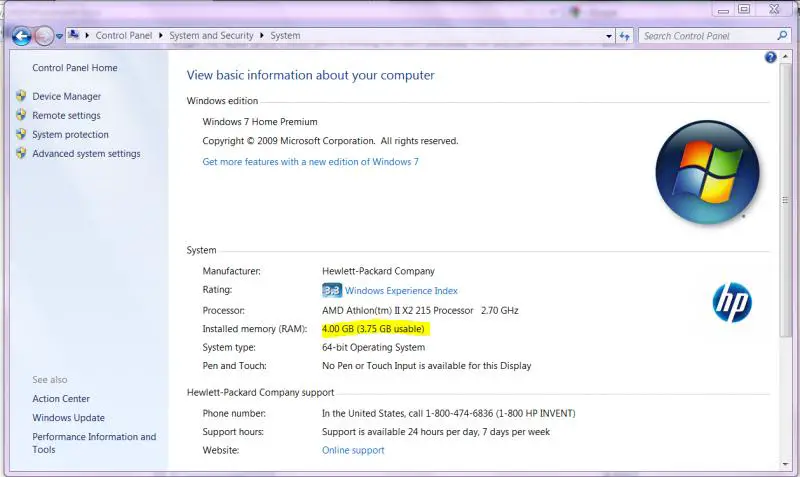Go to Control Panel Home

click(x=74, y=68)
